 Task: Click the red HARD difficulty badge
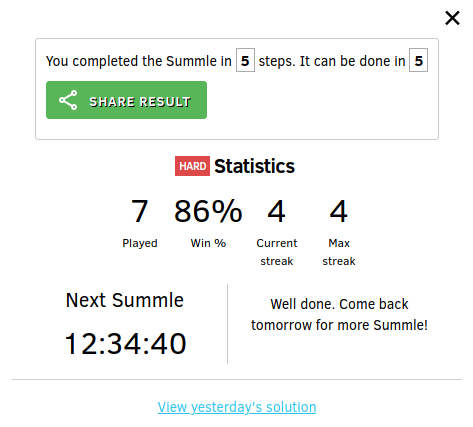[x=192, y=166]
